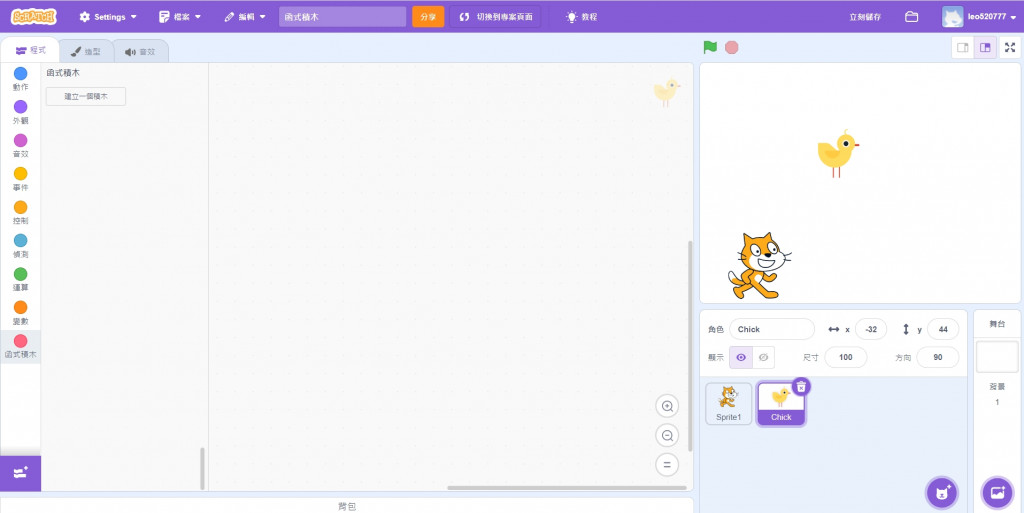Reset workspace zoom with equals button
1024x513 pixels.
point(667,465)
